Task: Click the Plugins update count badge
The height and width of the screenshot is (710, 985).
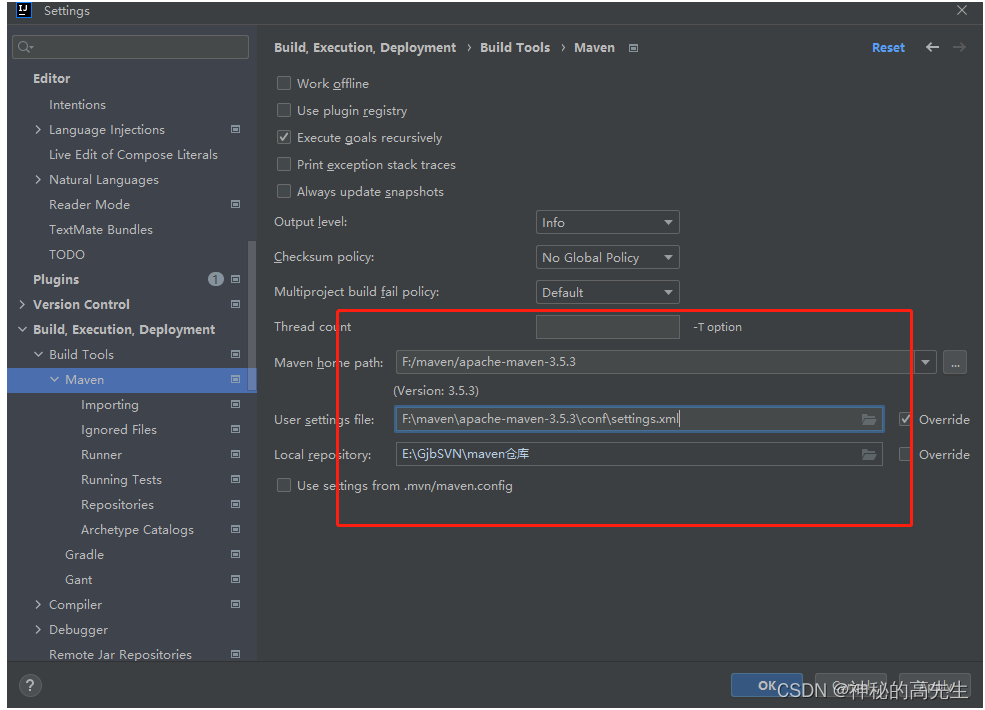Action: 215,279
